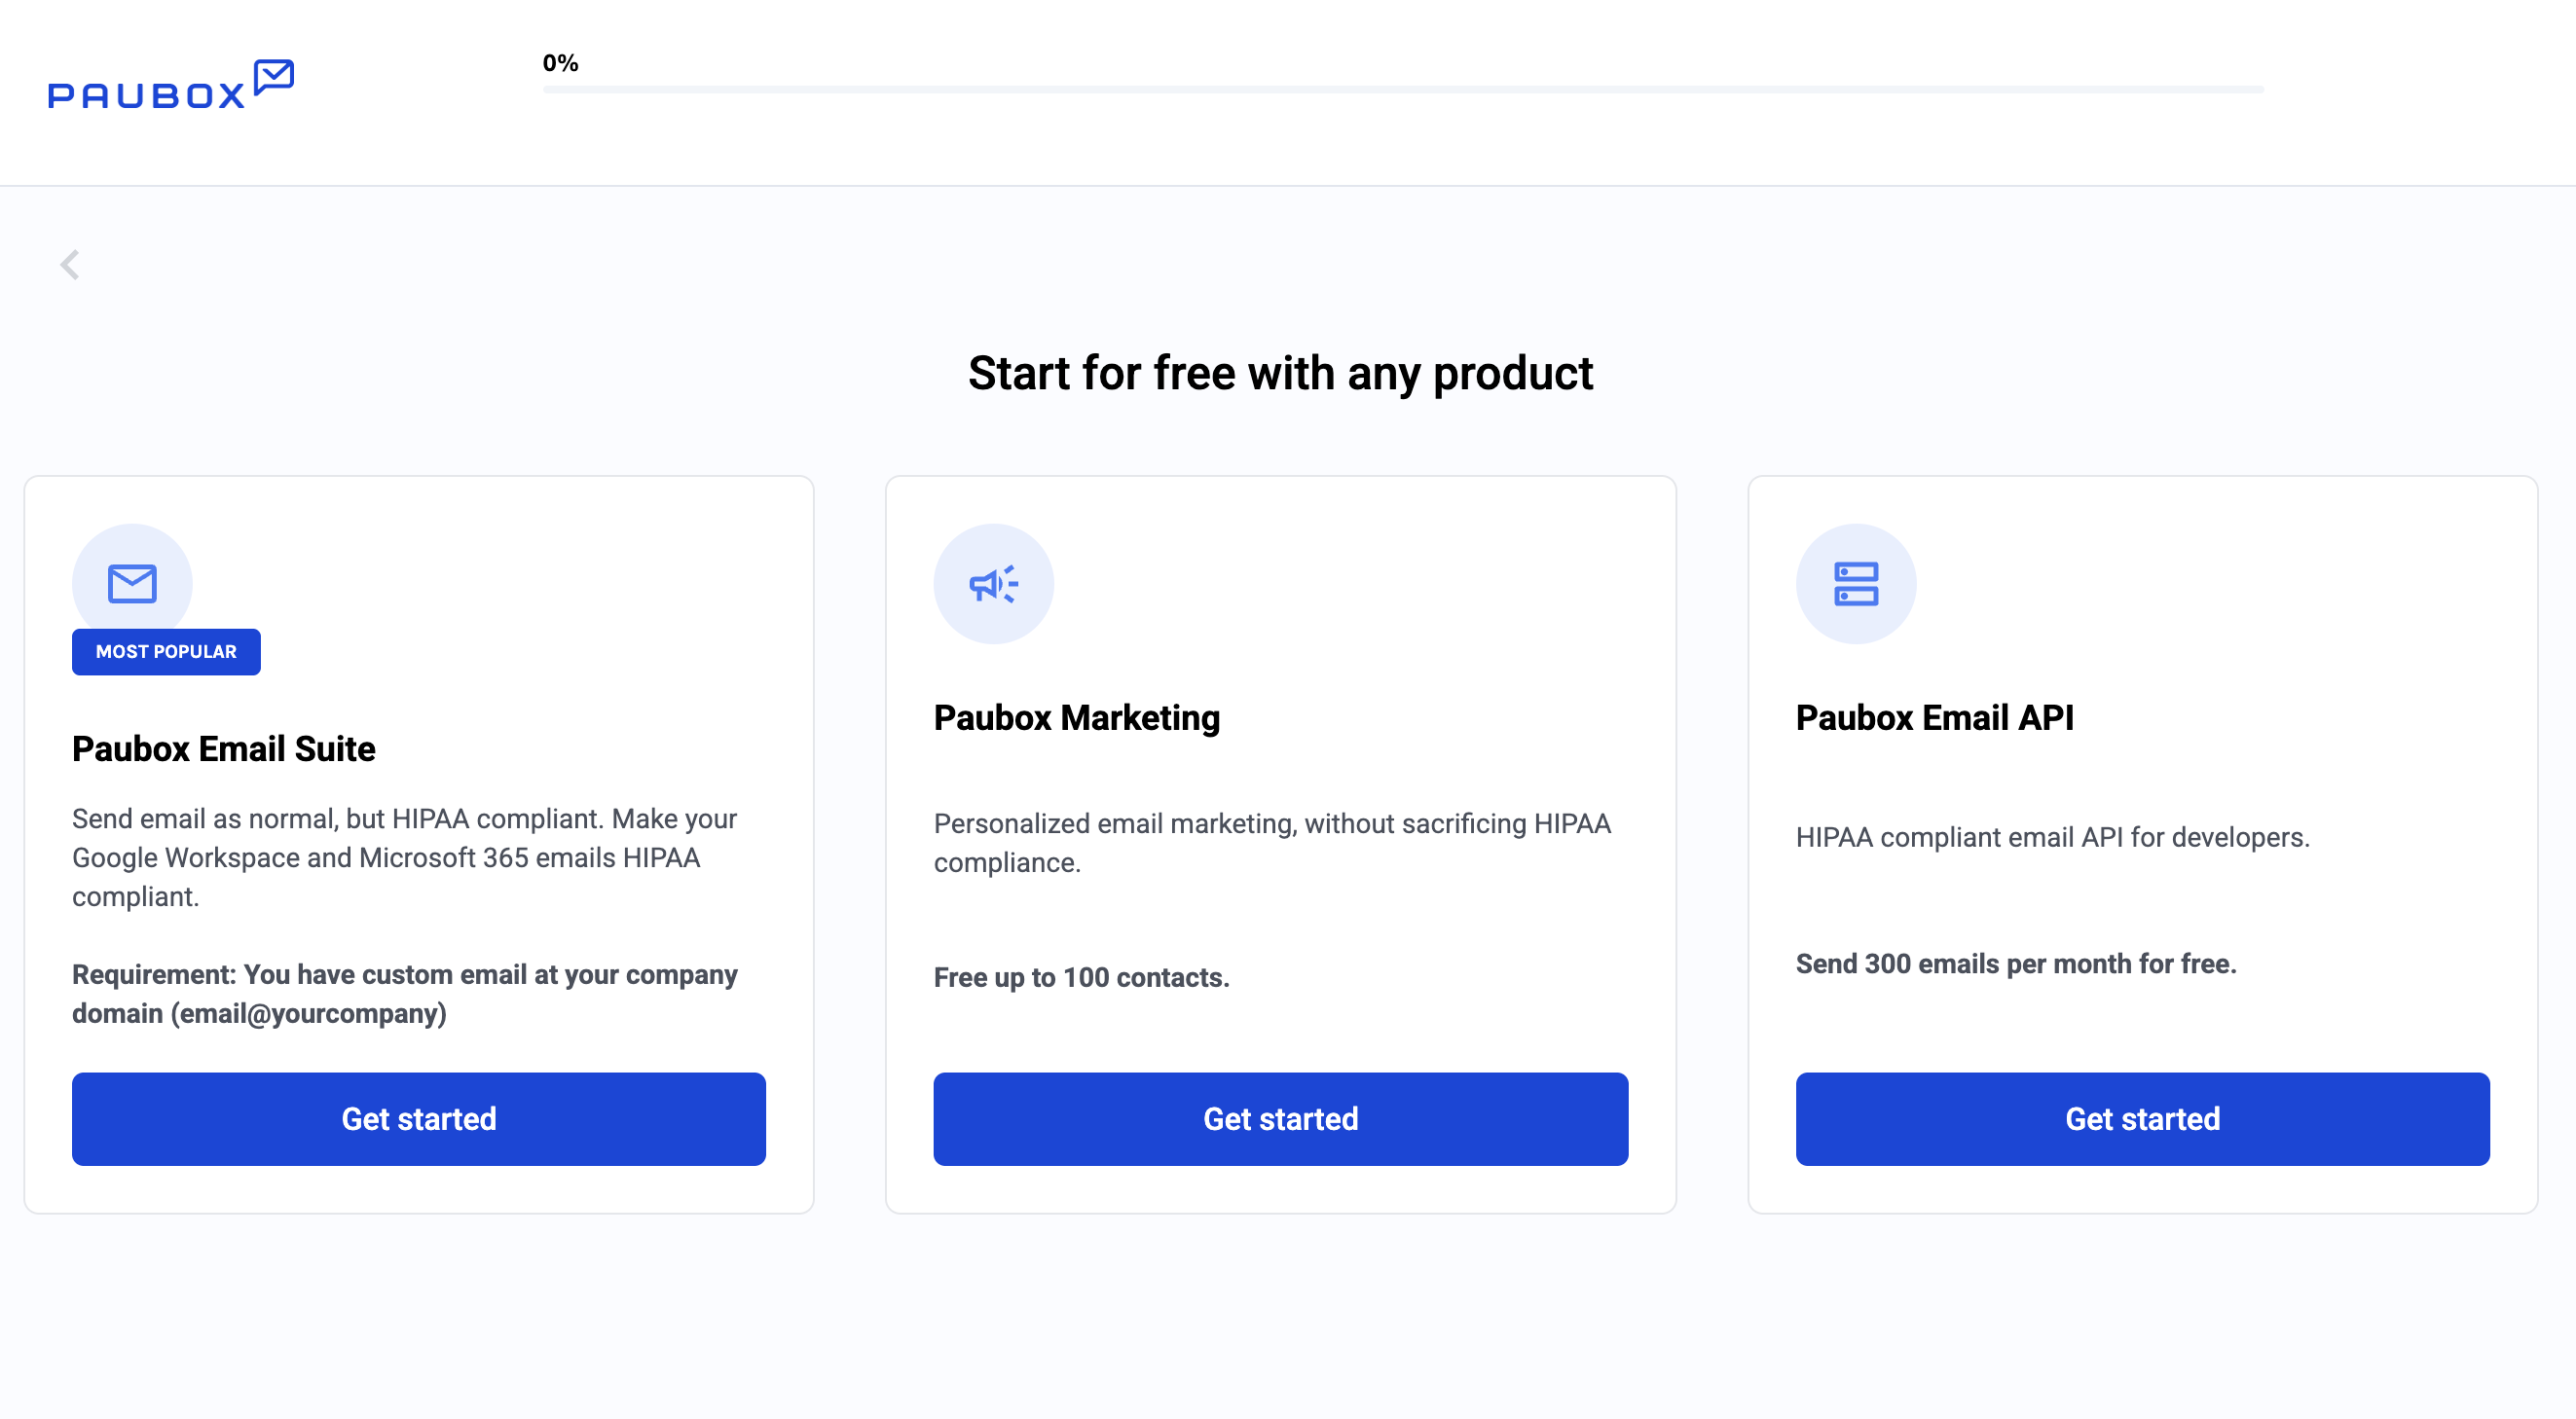This screenshot has width=2576, height=1419.
Task: Click the server icon for Email API
Action: (x=1855, y=584)
